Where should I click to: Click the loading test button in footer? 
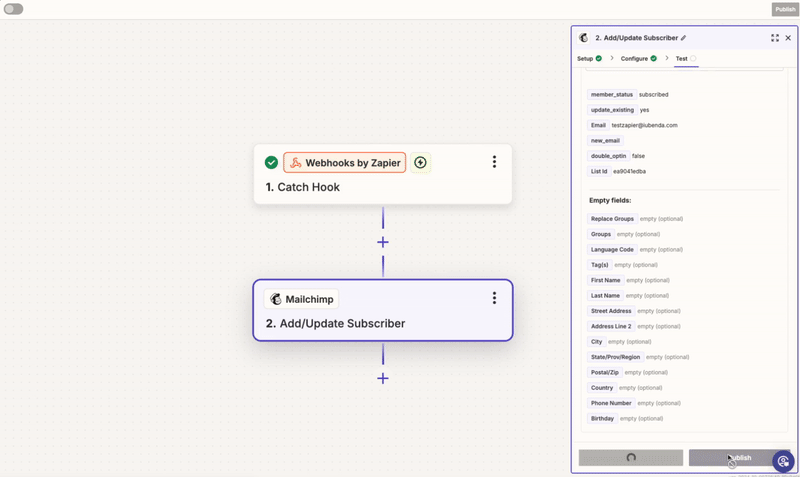click(x=631, y=457)
